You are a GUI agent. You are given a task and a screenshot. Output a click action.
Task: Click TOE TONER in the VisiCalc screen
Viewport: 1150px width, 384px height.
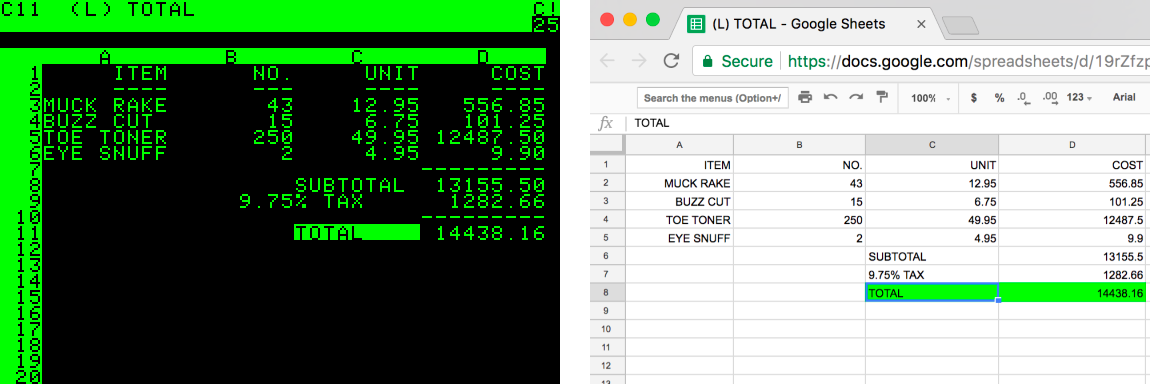pyautogui.click(x=105, y=138)
